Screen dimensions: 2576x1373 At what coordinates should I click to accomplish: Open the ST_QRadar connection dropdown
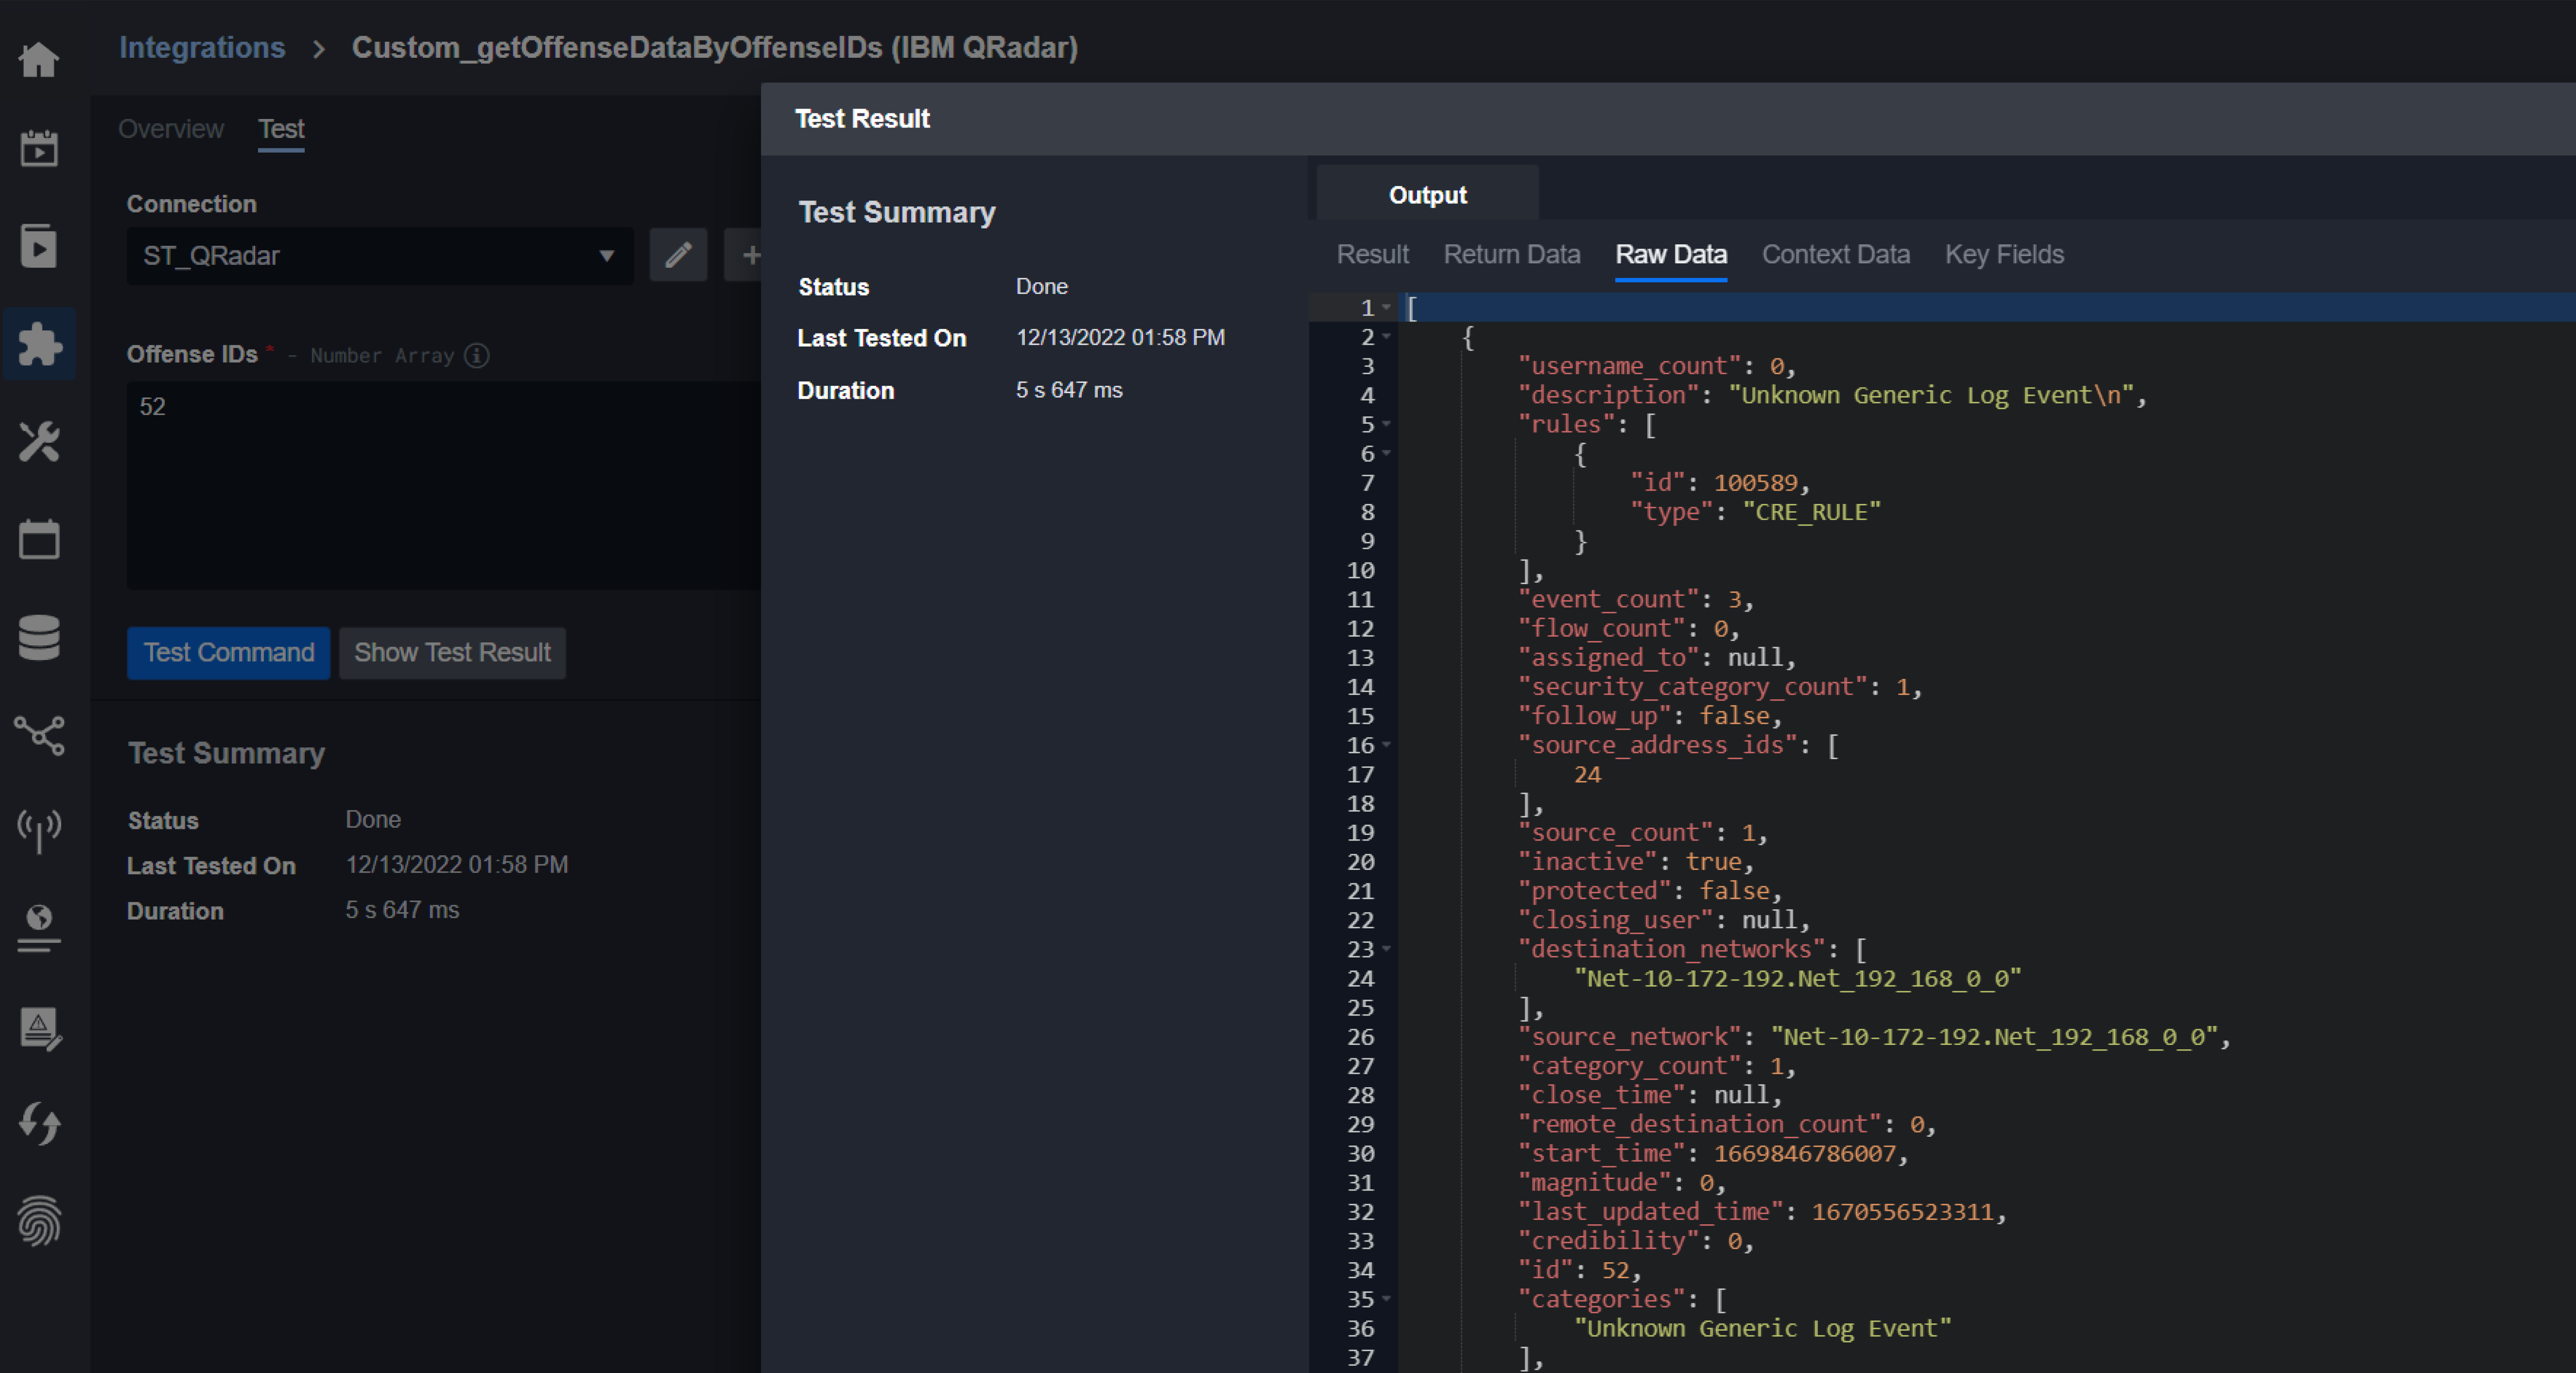[379, 256]
